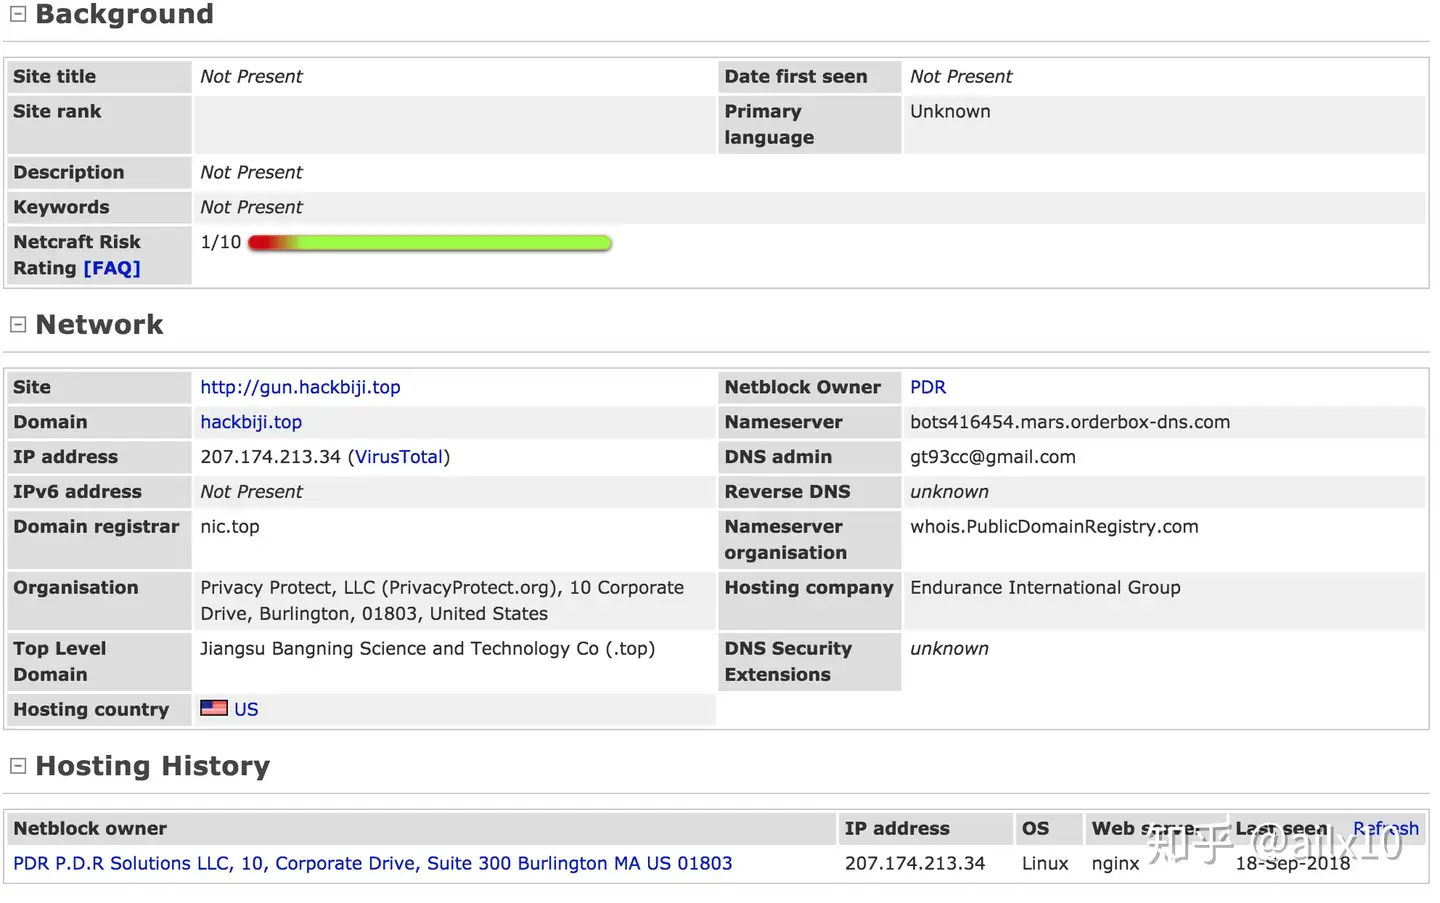Click the Domain registrar label cell
The height and width of the screenshot is (903, 1440).
(99, 540)
